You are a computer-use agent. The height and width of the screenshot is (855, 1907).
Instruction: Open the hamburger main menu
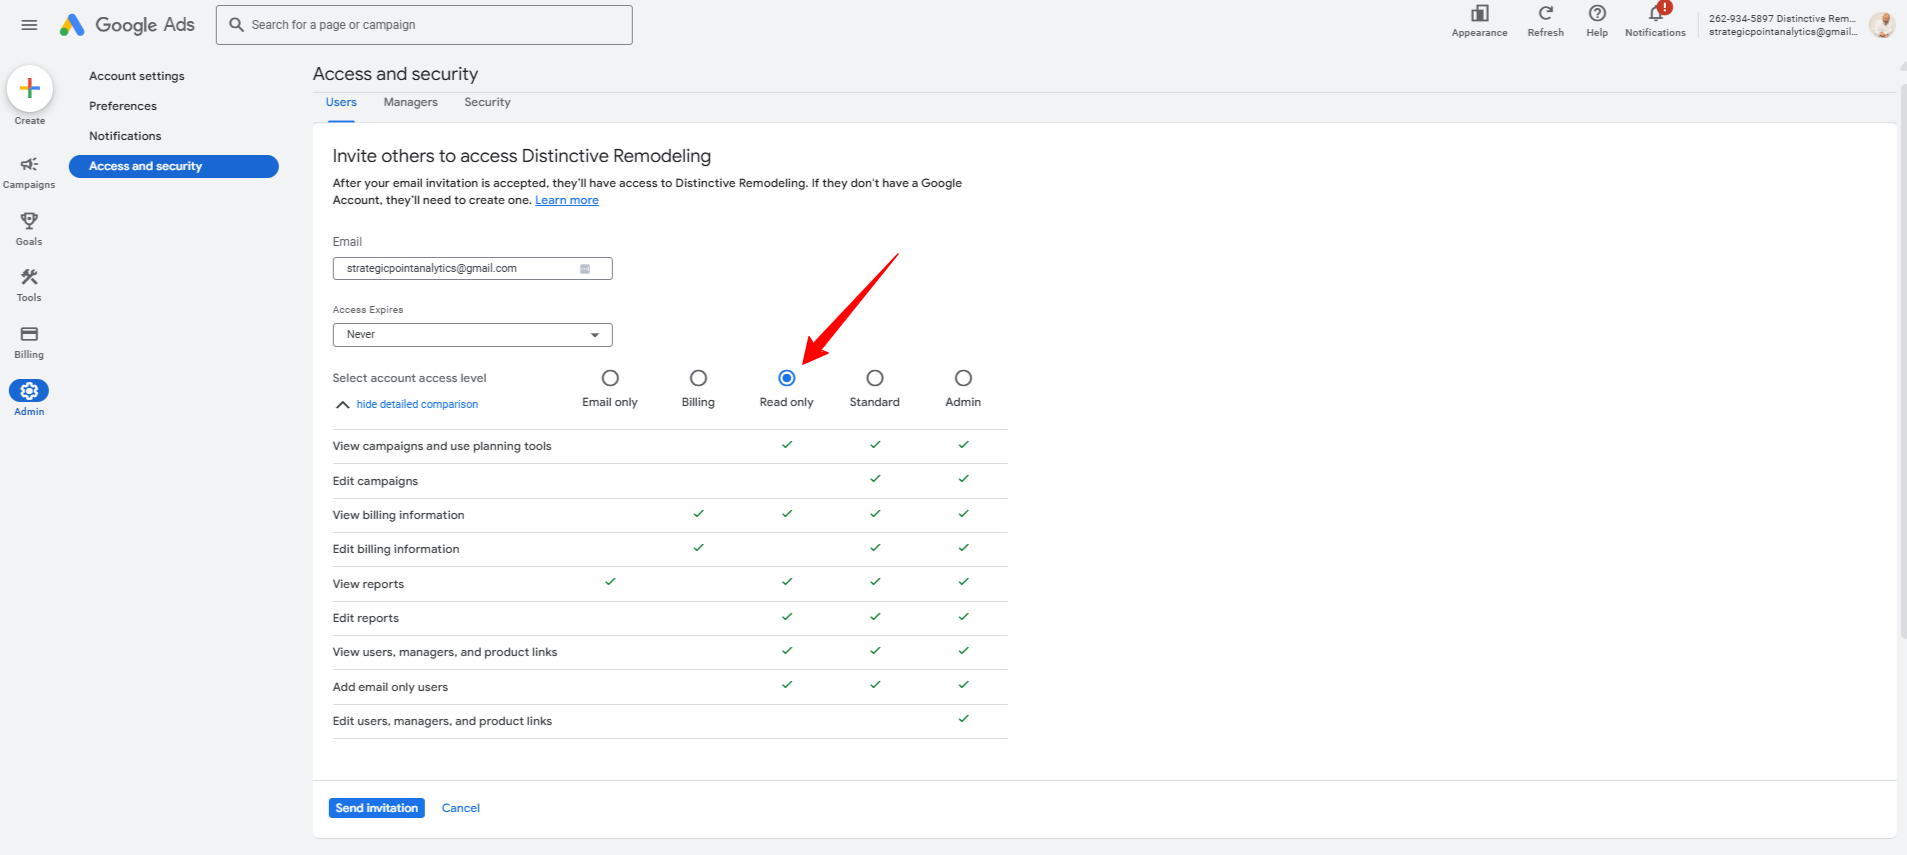(x=29, y=25)
